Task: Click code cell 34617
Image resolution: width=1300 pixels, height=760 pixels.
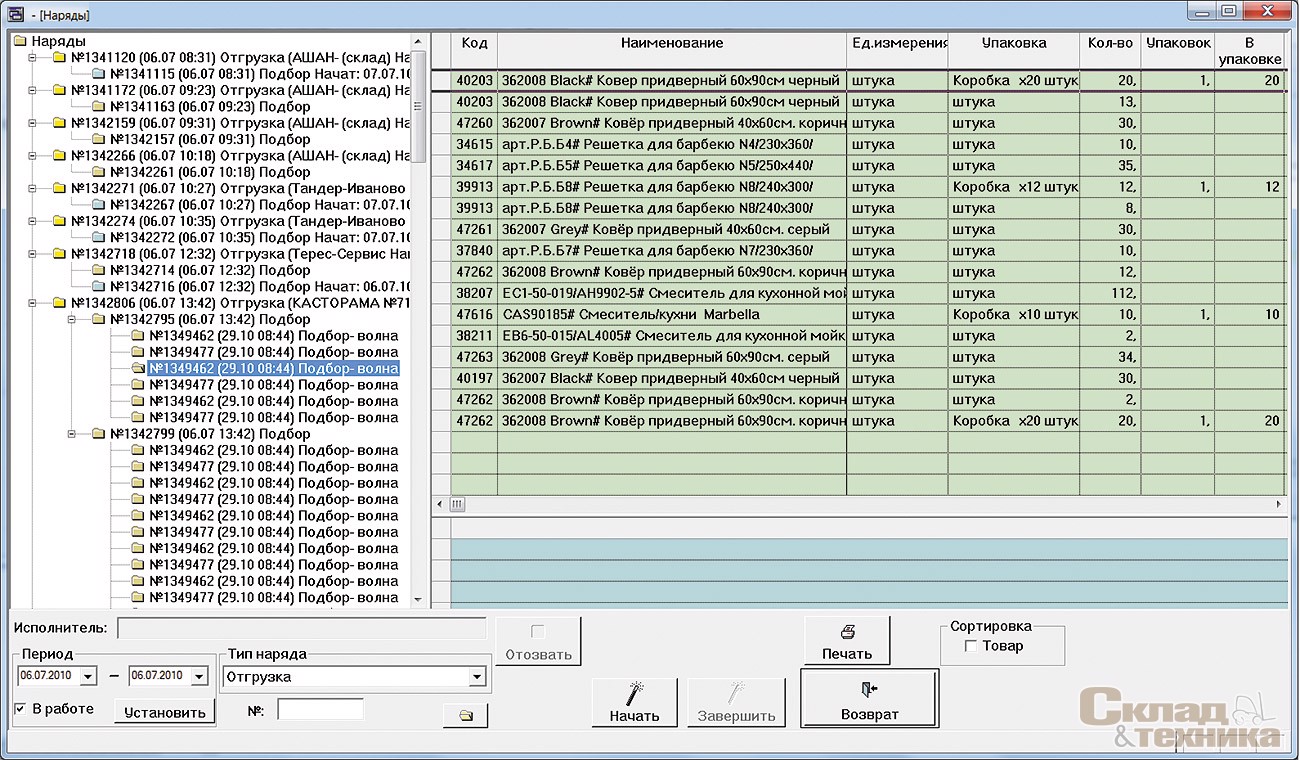Action: coord(474,166)
